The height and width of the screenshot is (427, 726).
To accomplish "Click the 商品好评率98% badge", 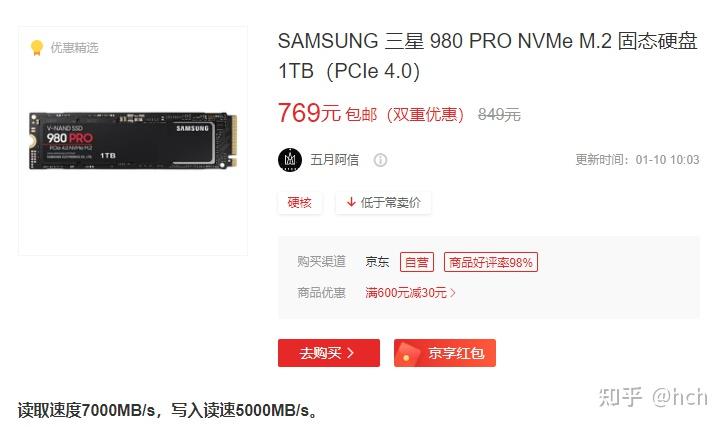I will coord(491,262).
